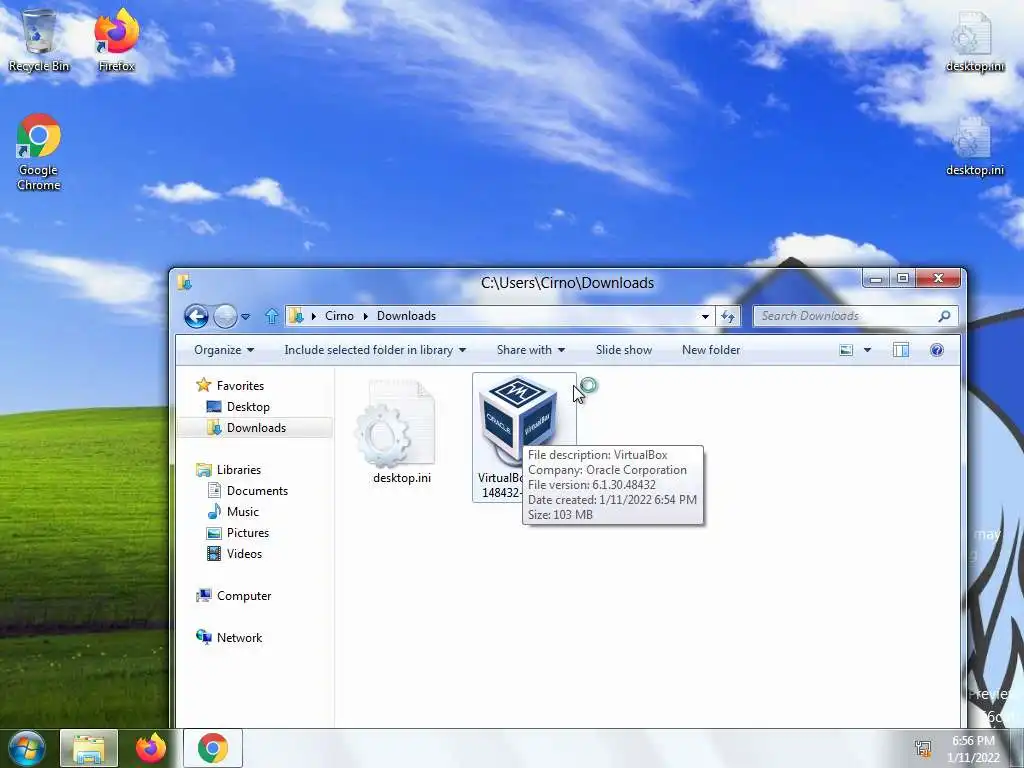The width and height of the screenshot is (1024, 768).
Task: Launch Firefox from the desktop shortcut
Action: pos(116,40)
